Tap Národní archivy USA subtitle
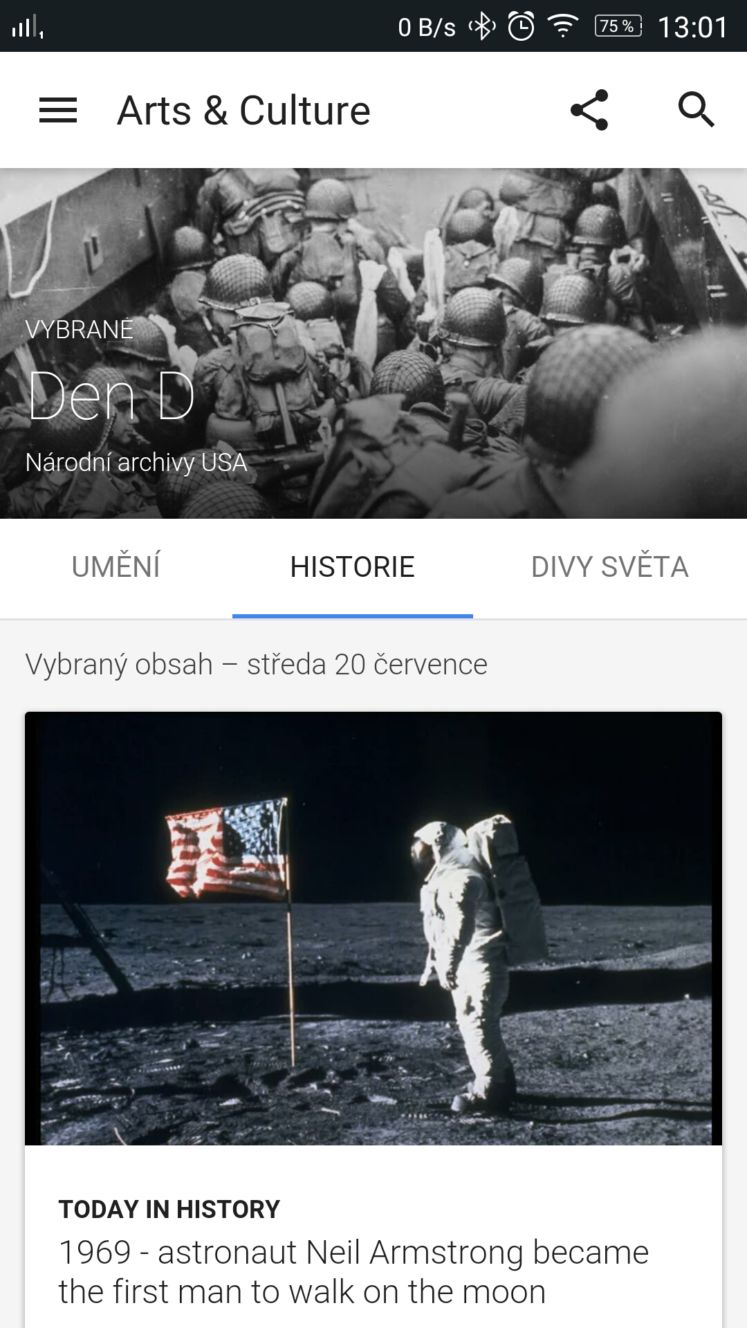This screenshot has width=747, height=1328. coord(136,463)
